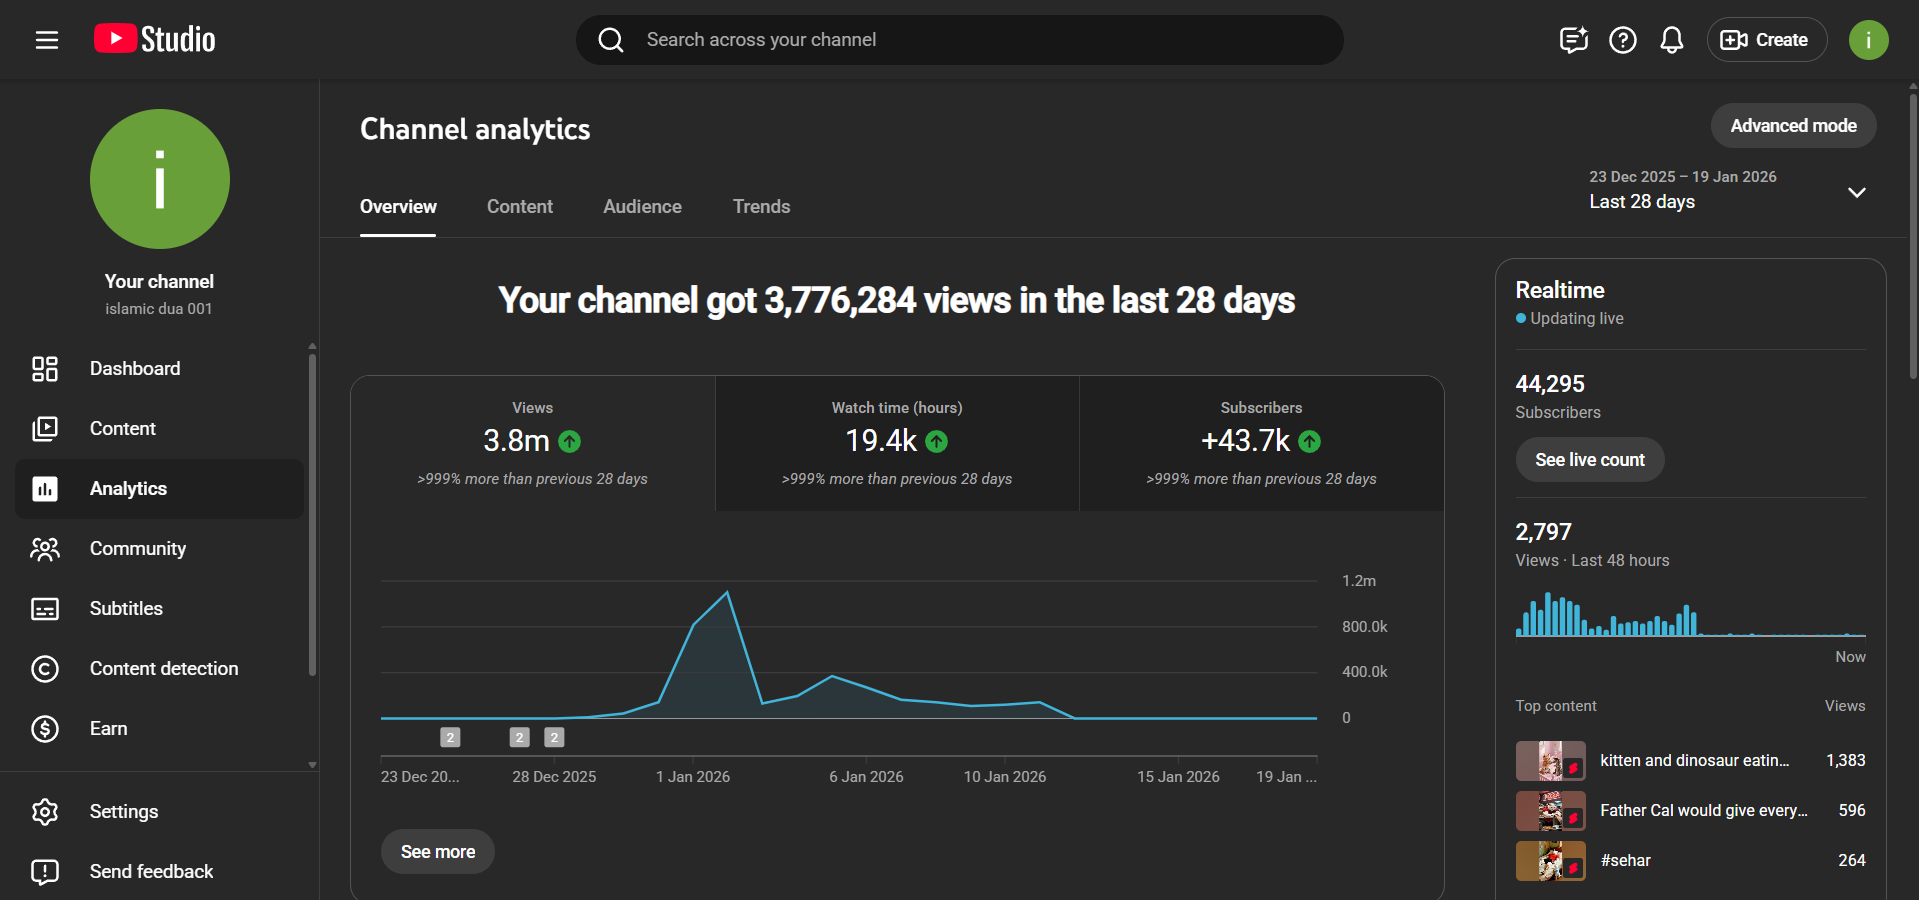Image resolution: width=1919 pixels, height=900 pixels.
Task: Open the comments feedback icon in header
Action: coord(1573,40)
